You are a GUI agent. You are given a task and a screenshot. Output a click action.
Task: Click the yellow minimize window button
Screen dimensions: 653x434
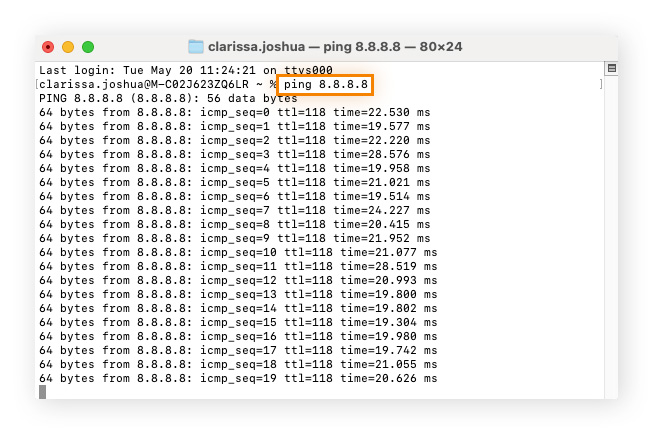(x=68, y=47)
